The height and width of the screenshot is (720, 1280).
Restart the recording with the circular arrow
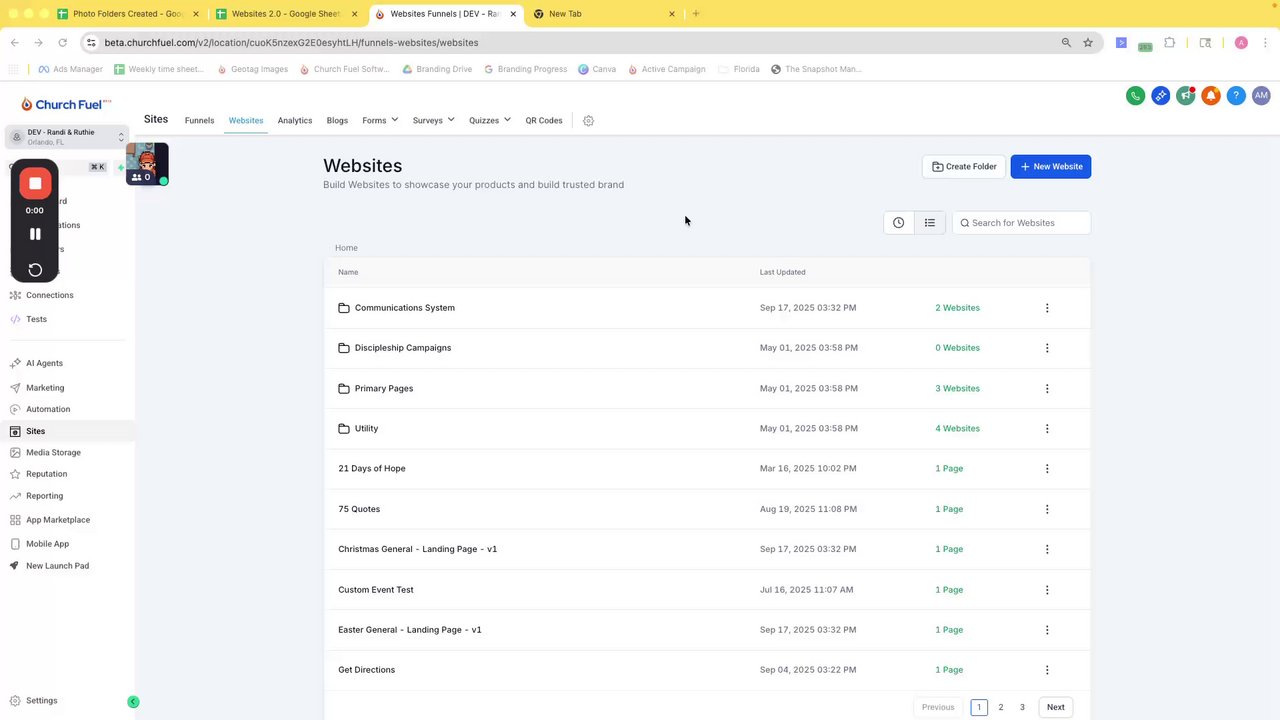pos(35,269)
